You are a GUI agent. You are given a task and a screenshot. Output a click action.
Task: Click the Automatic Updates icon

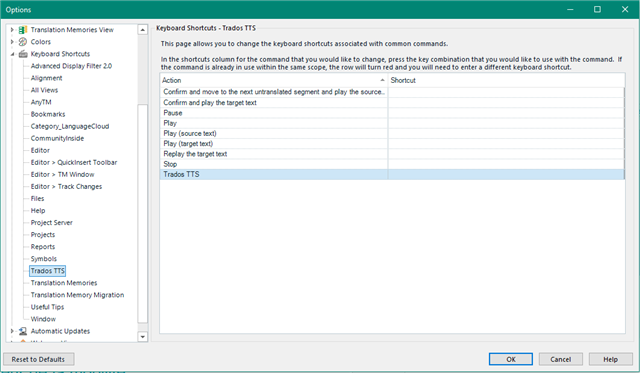tap(23, 331)
